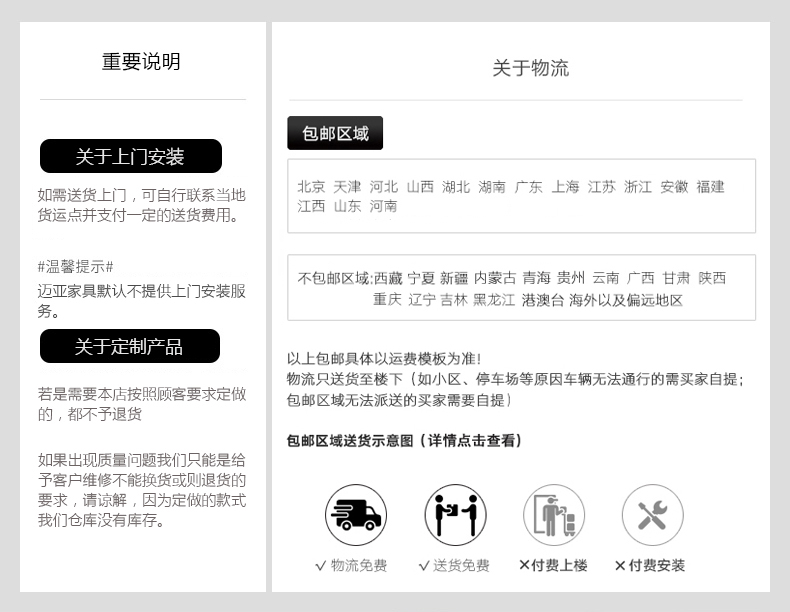This screenshot has height=612, width=790.
Task: Click the 包邮区域 black label
Action: 335,133
